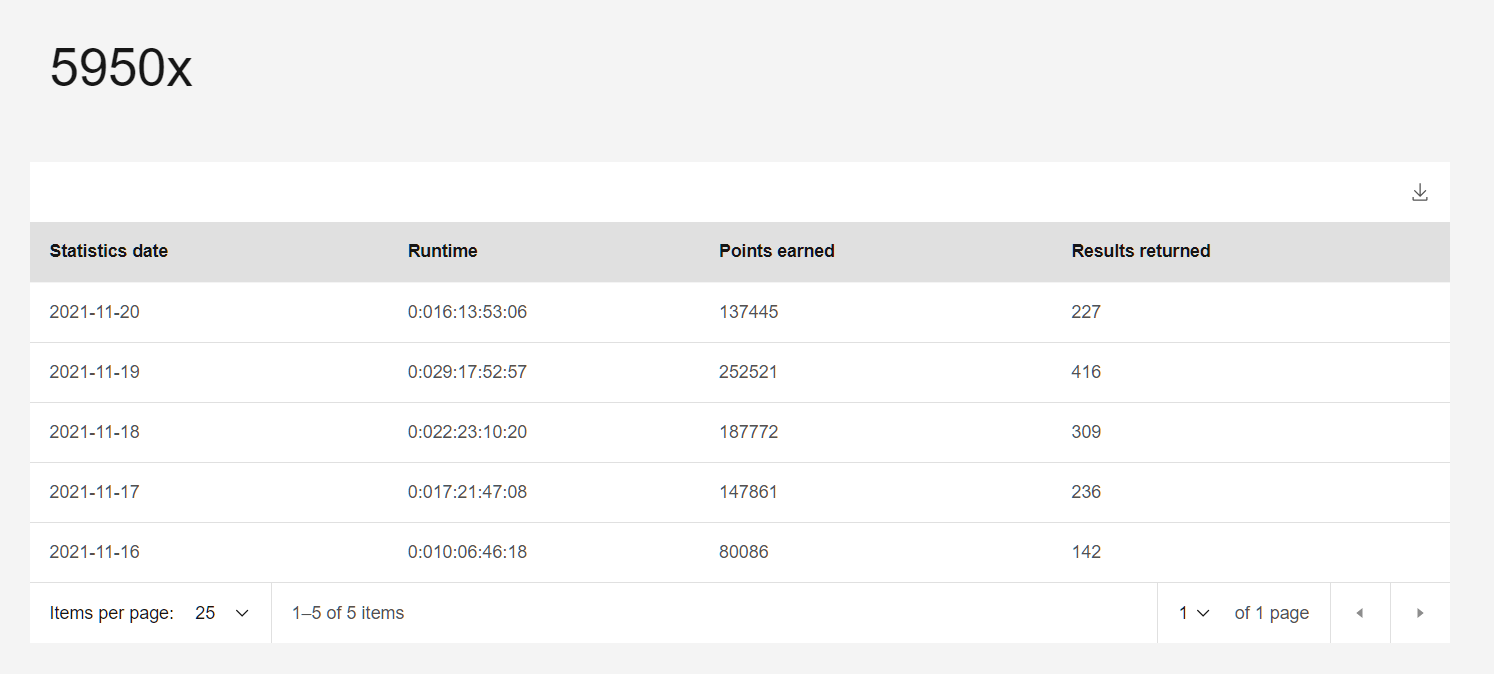Screen dimensions: 1494x674
Task: Click points value 137445
Action: pyautogui.click(x=748, y=312)
